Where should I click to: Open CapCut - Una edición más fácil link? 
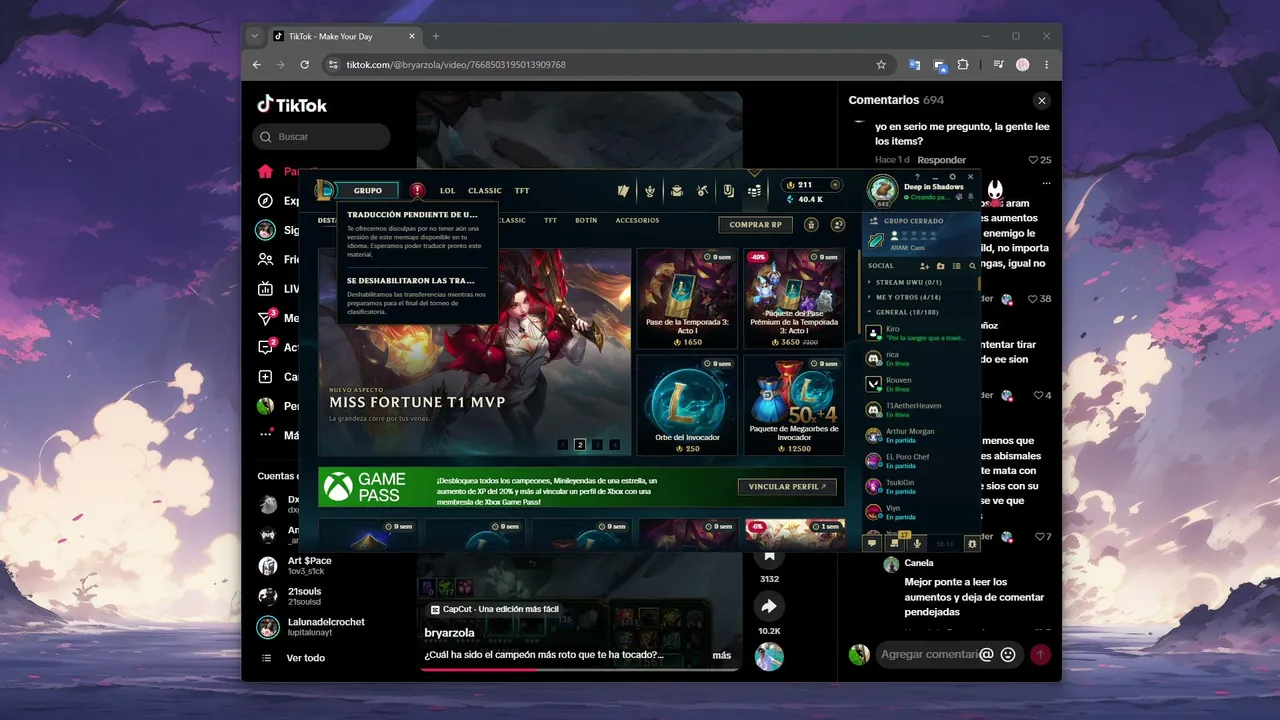[x=495, y=609]
